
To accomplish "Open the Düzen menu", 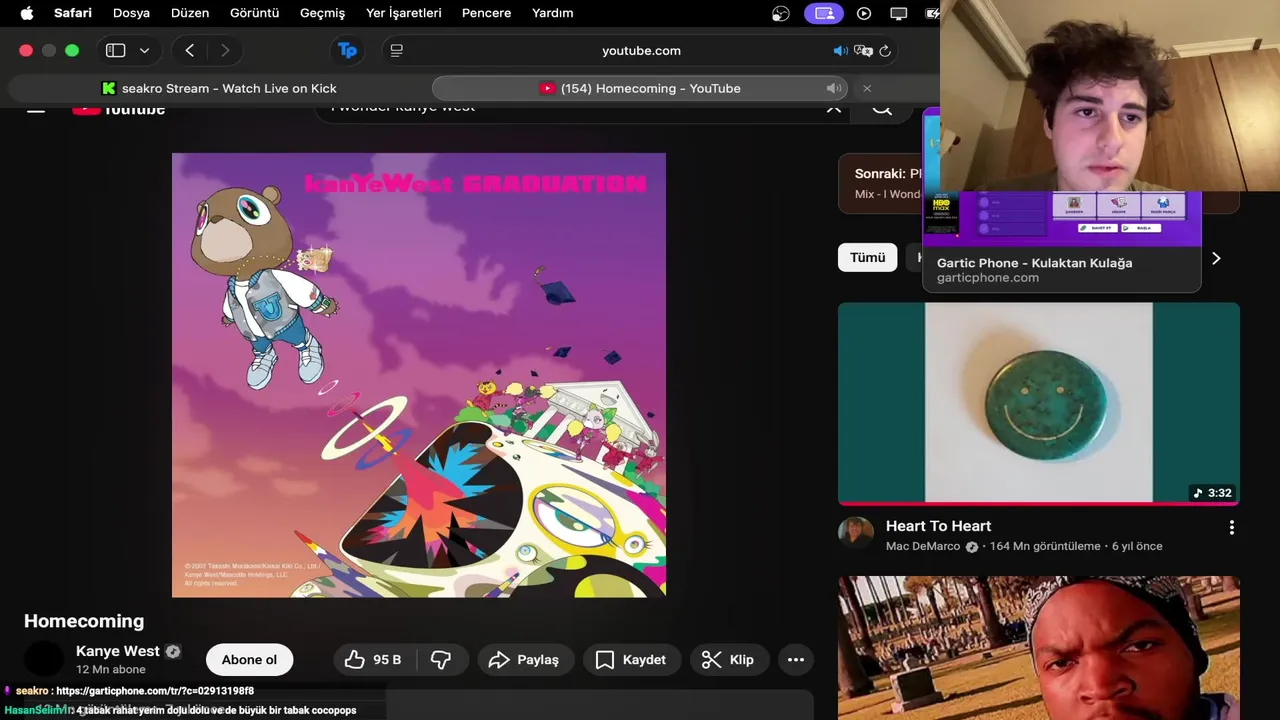I will (x=190, y=13).
